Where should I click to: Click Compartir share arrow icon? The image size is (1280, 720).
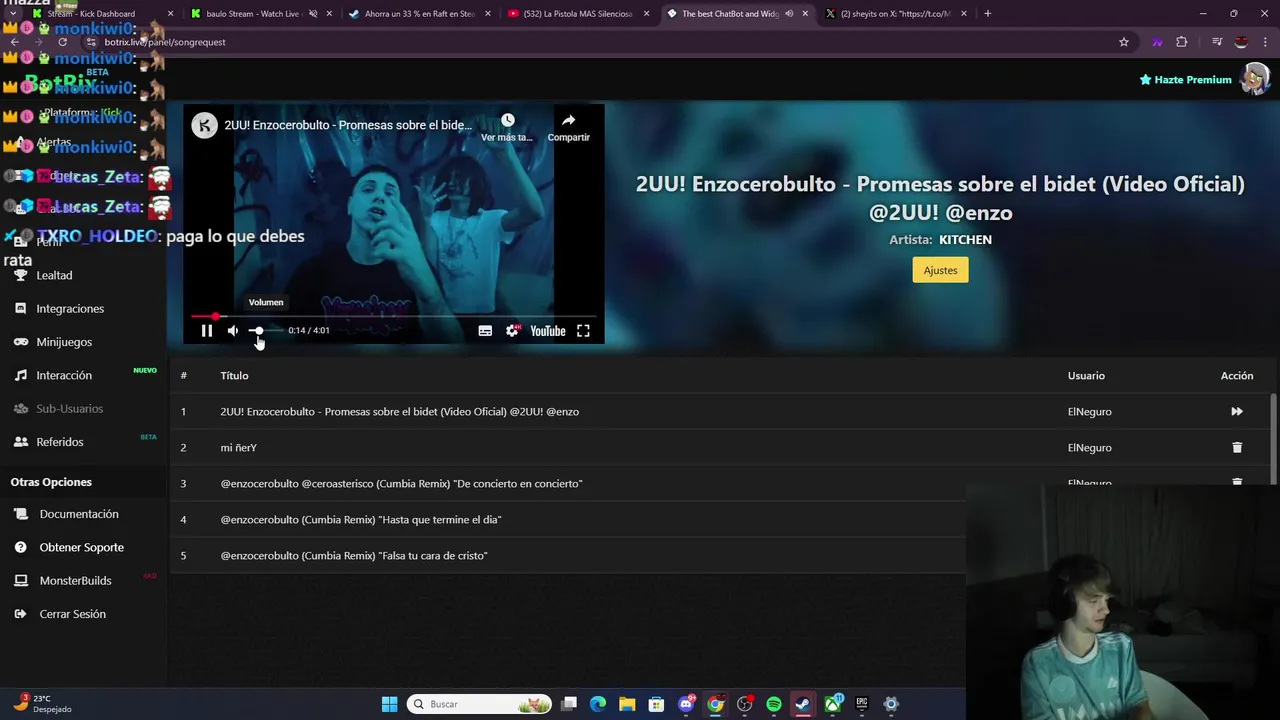pos(568,120)
